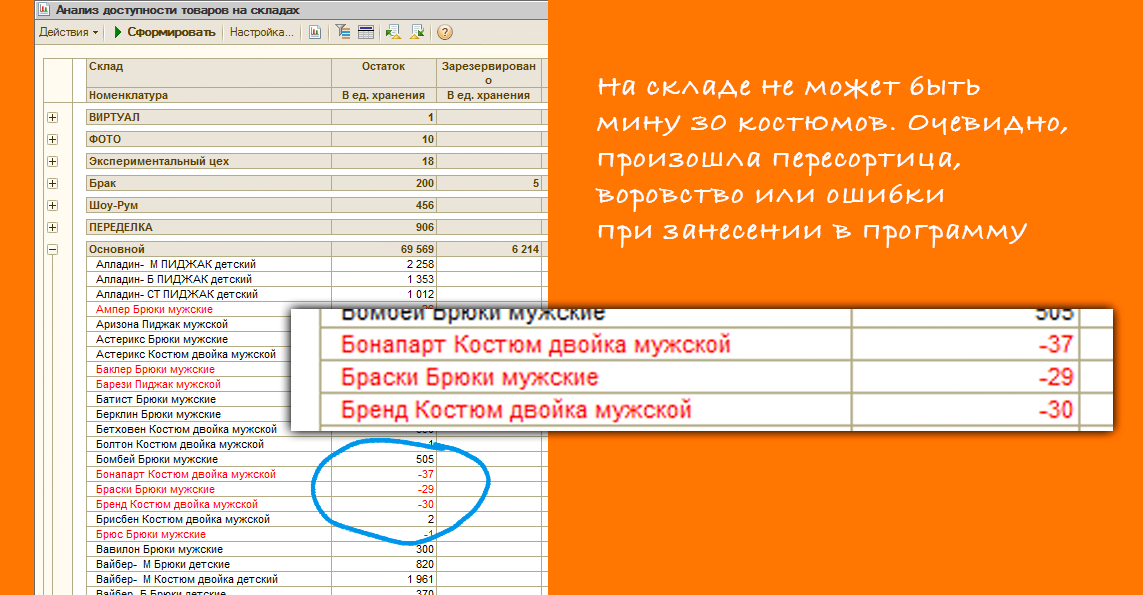Click the new report chart icon
1143x595 pixels.
tap(315, 32)
